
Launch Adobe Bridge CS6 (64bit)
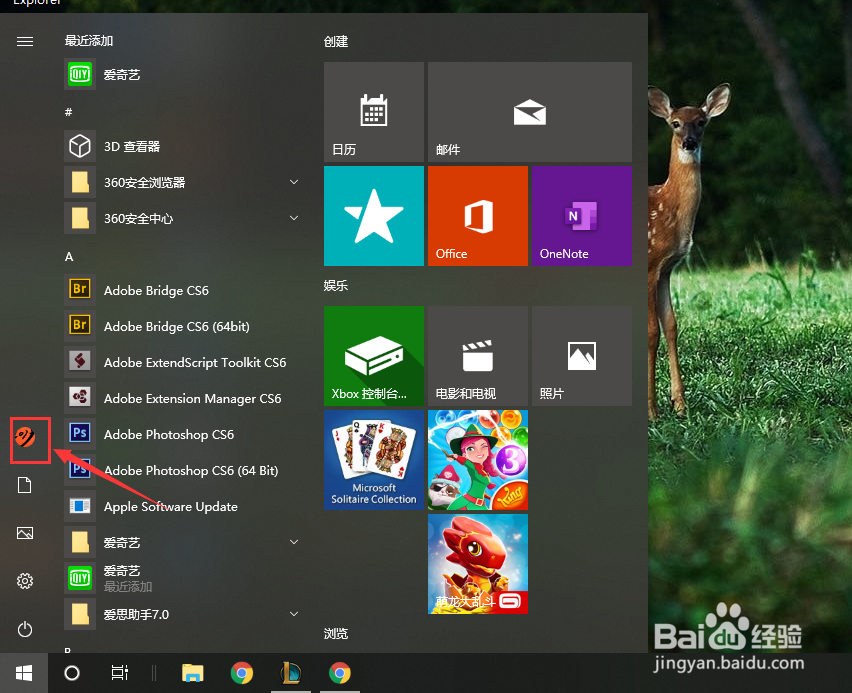(182, 326)
